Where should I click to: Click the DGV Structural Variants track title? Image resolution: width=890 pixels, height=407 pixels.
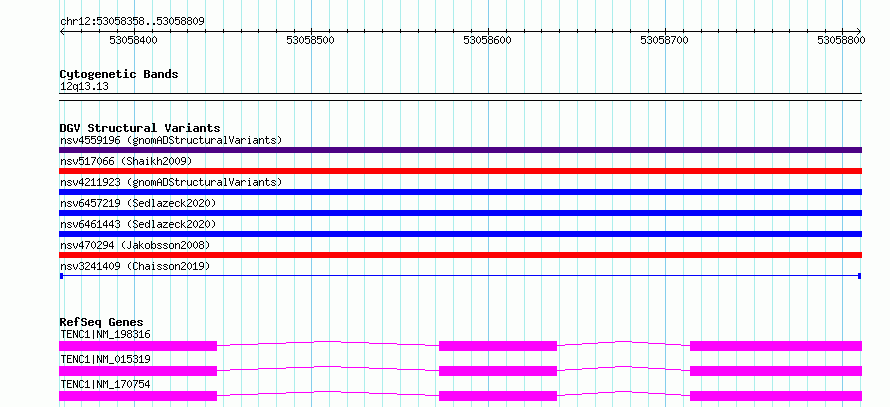140,128
